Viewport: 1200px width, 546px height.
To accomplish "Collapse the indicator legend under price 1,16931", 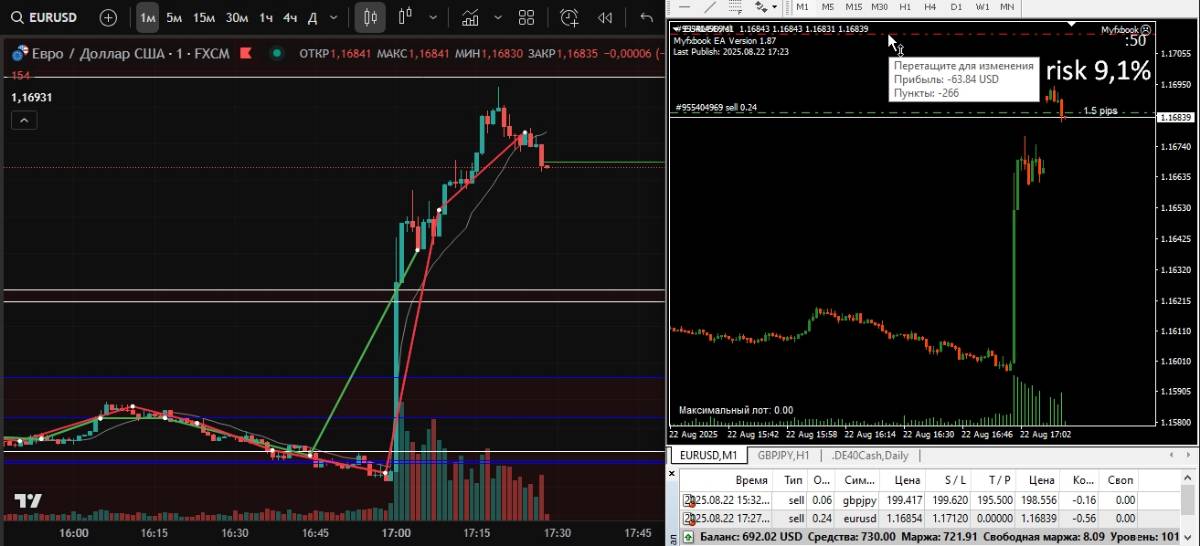I will point(25,121).
